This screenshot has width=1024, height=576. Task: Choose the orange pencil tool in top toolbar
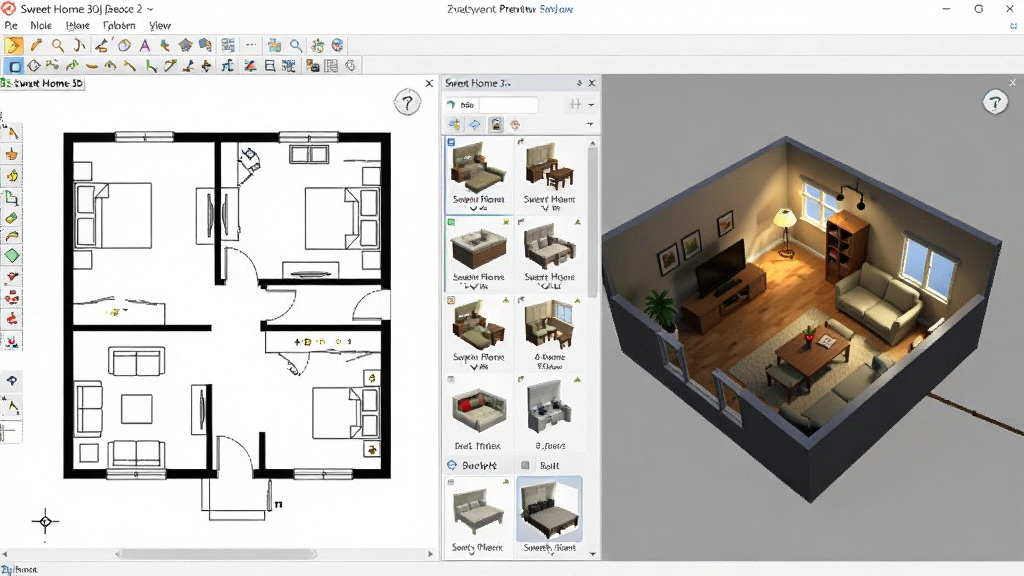pos(36,45)
